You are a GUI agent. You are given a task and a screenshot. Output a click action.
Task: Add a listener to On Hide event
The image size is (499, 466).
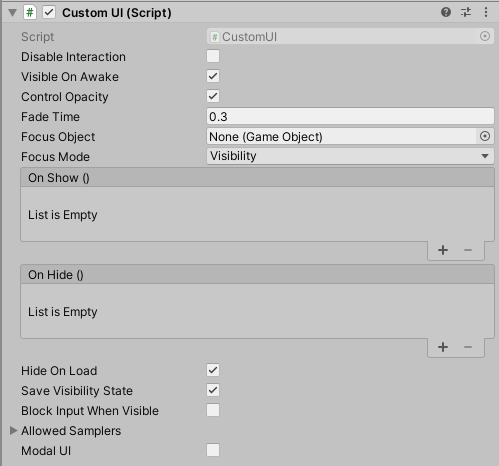point(443,347)
